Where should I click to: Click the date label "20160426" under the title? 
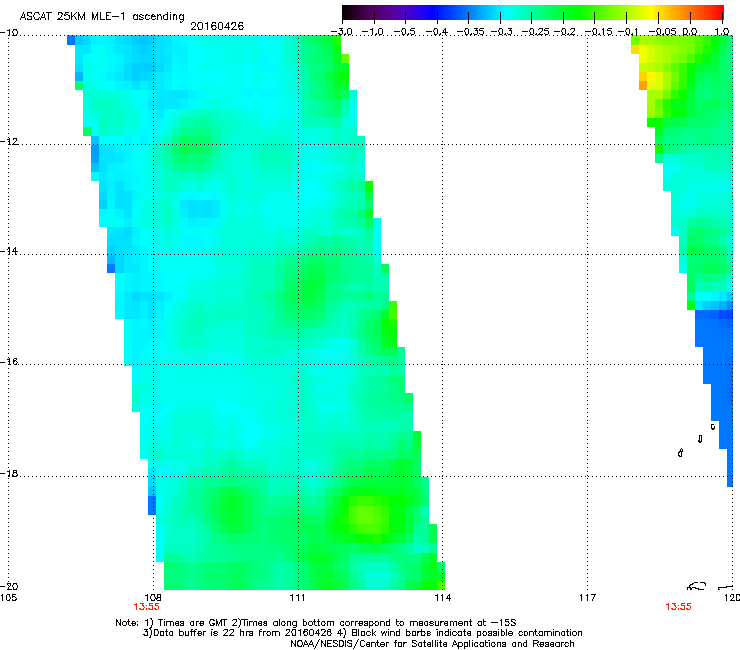point(217,26)
